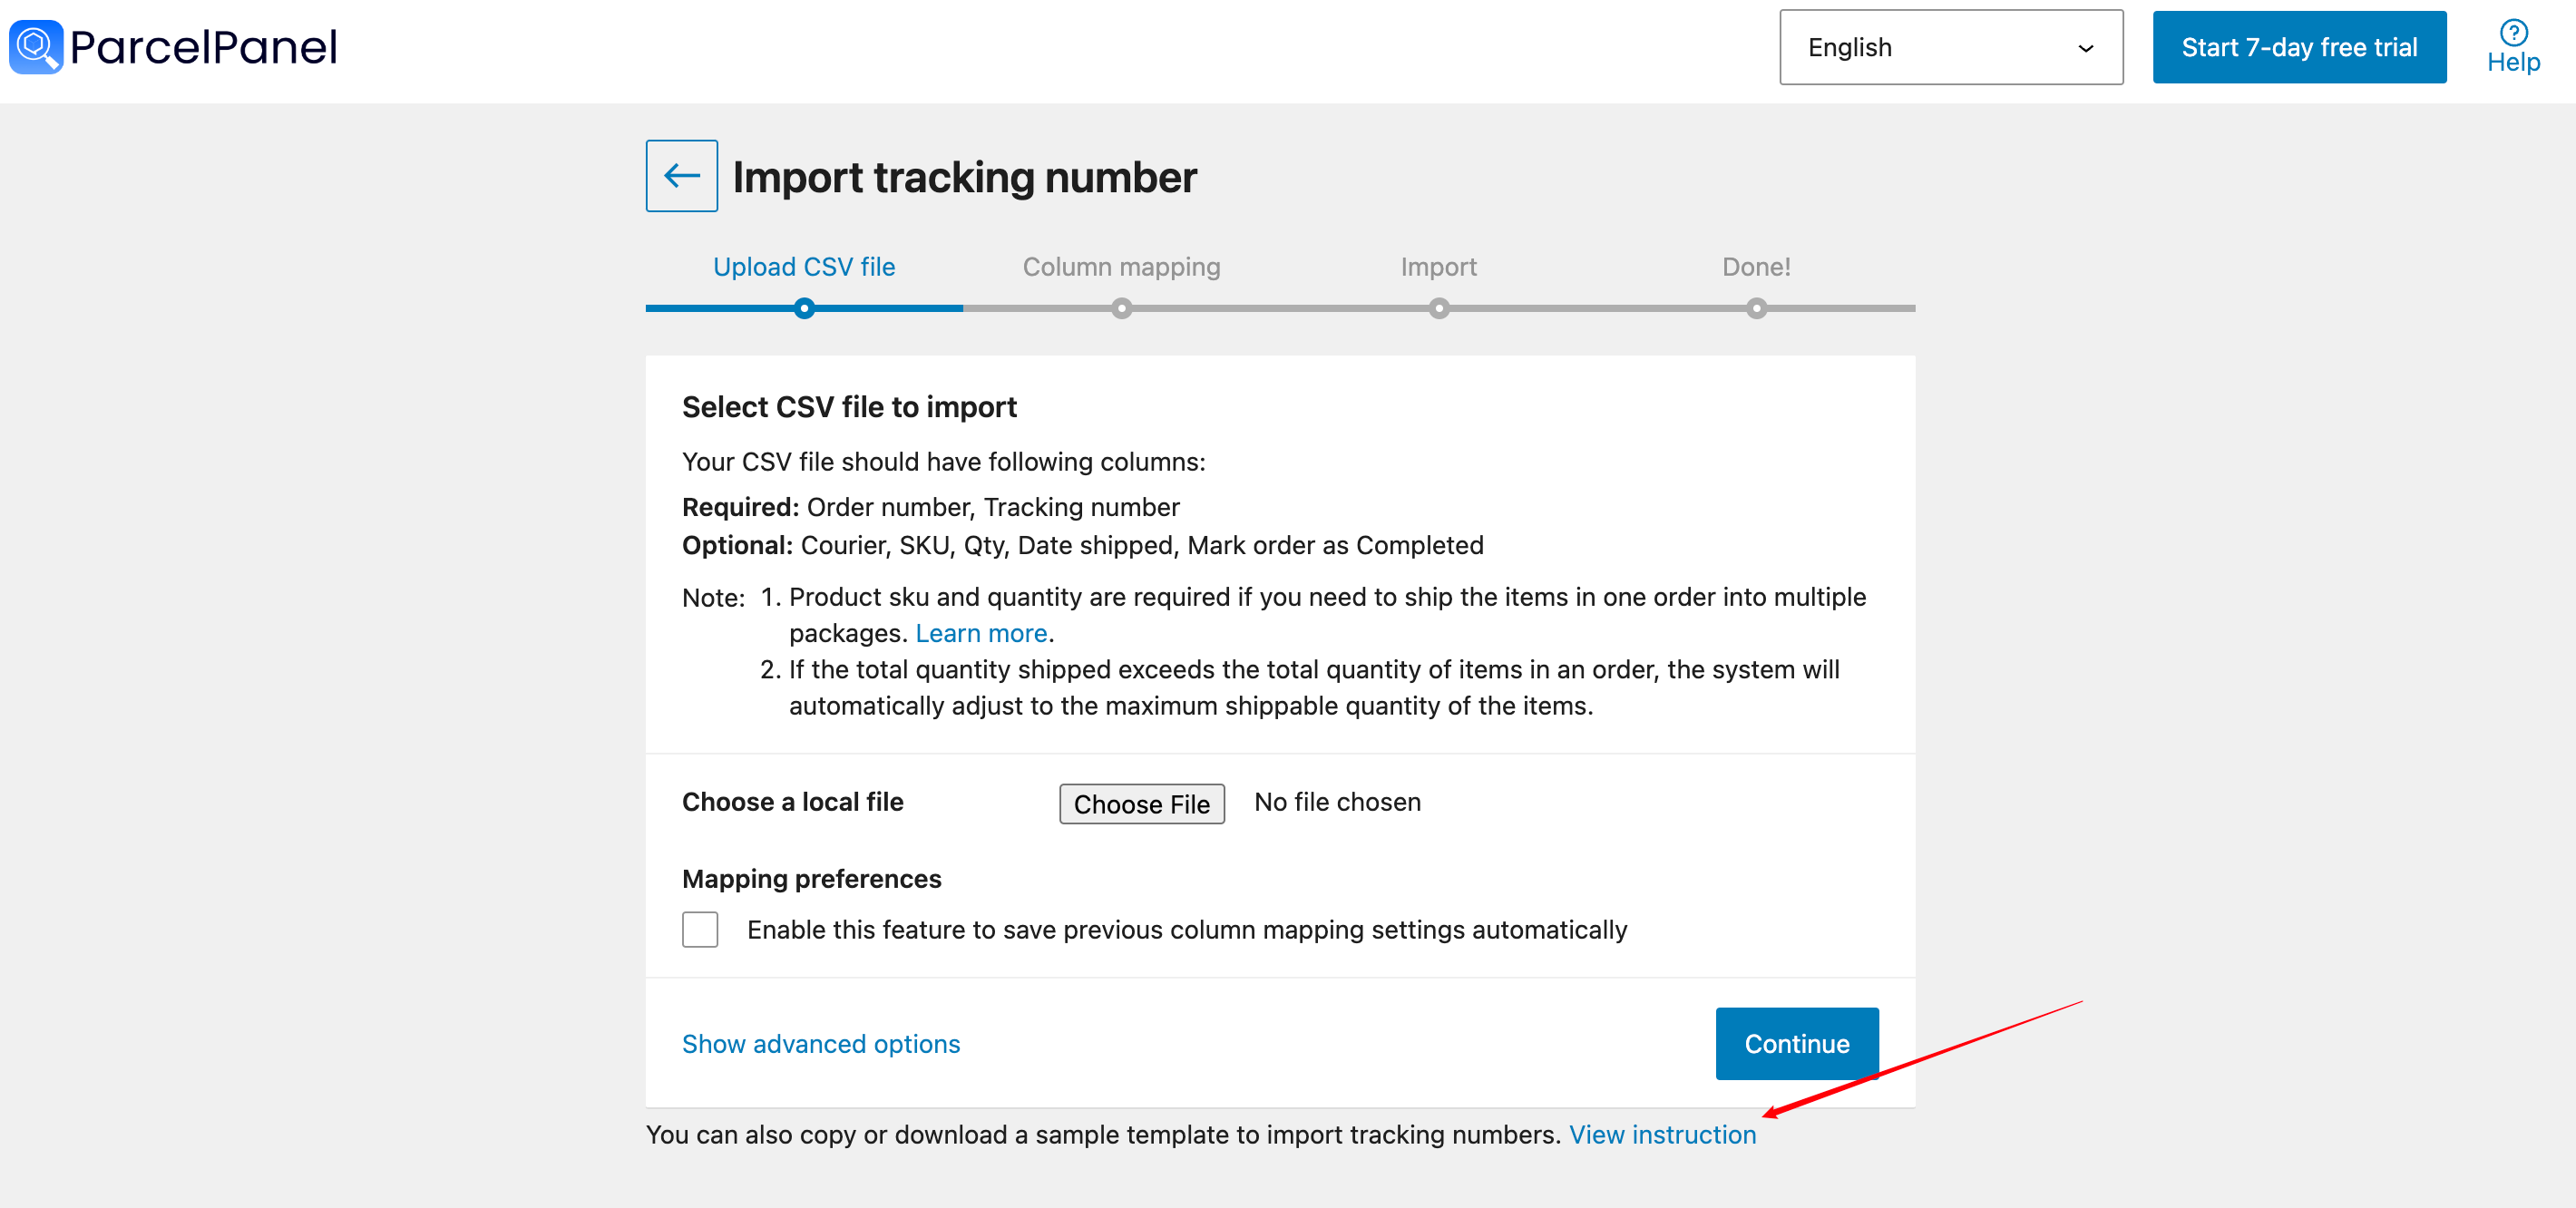
Task: Open the View instruction link
Action: 1662,1134
